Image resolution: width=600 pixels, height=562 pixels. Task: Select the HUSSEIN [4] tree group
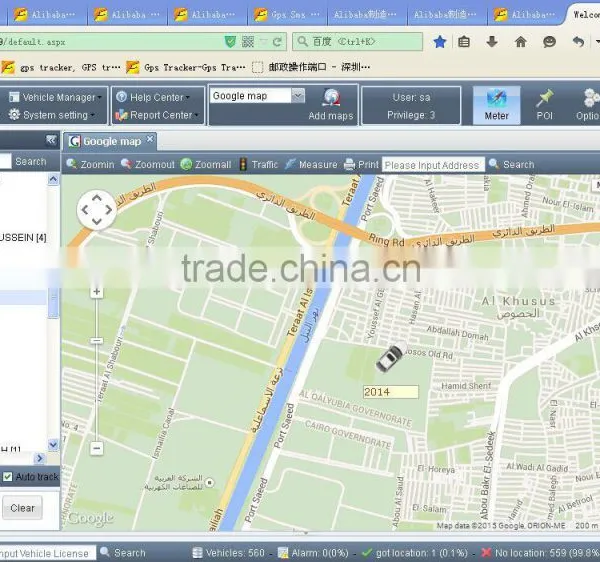click(x=23, y=238)
